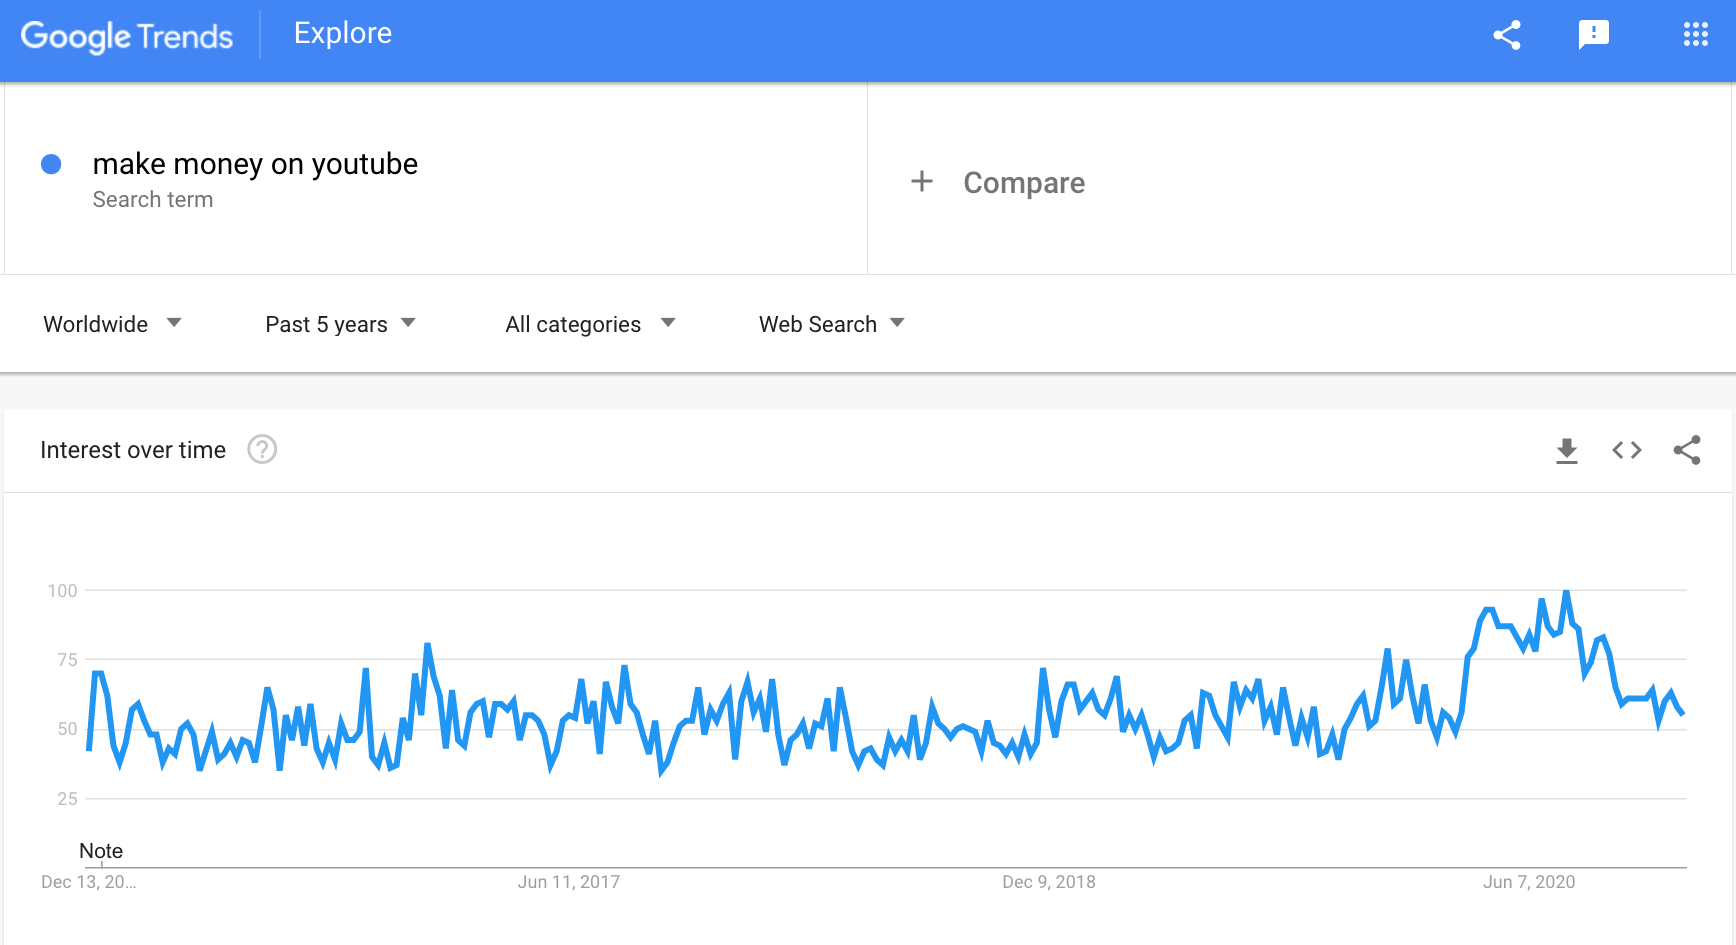Viewport: 1736px width, 945px height.
Task: Share the Interest over time chart
Action: coord(1687,451)
